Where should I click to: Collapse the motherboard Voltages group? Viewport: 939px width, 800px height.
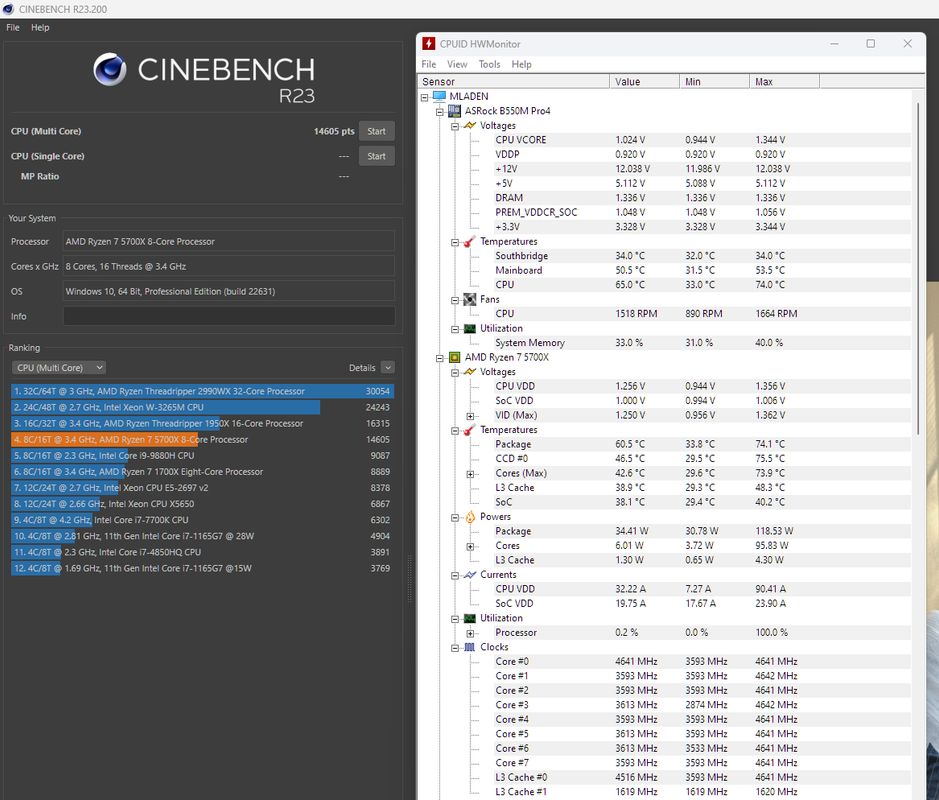pyautogui.click(x=455, y=126)
